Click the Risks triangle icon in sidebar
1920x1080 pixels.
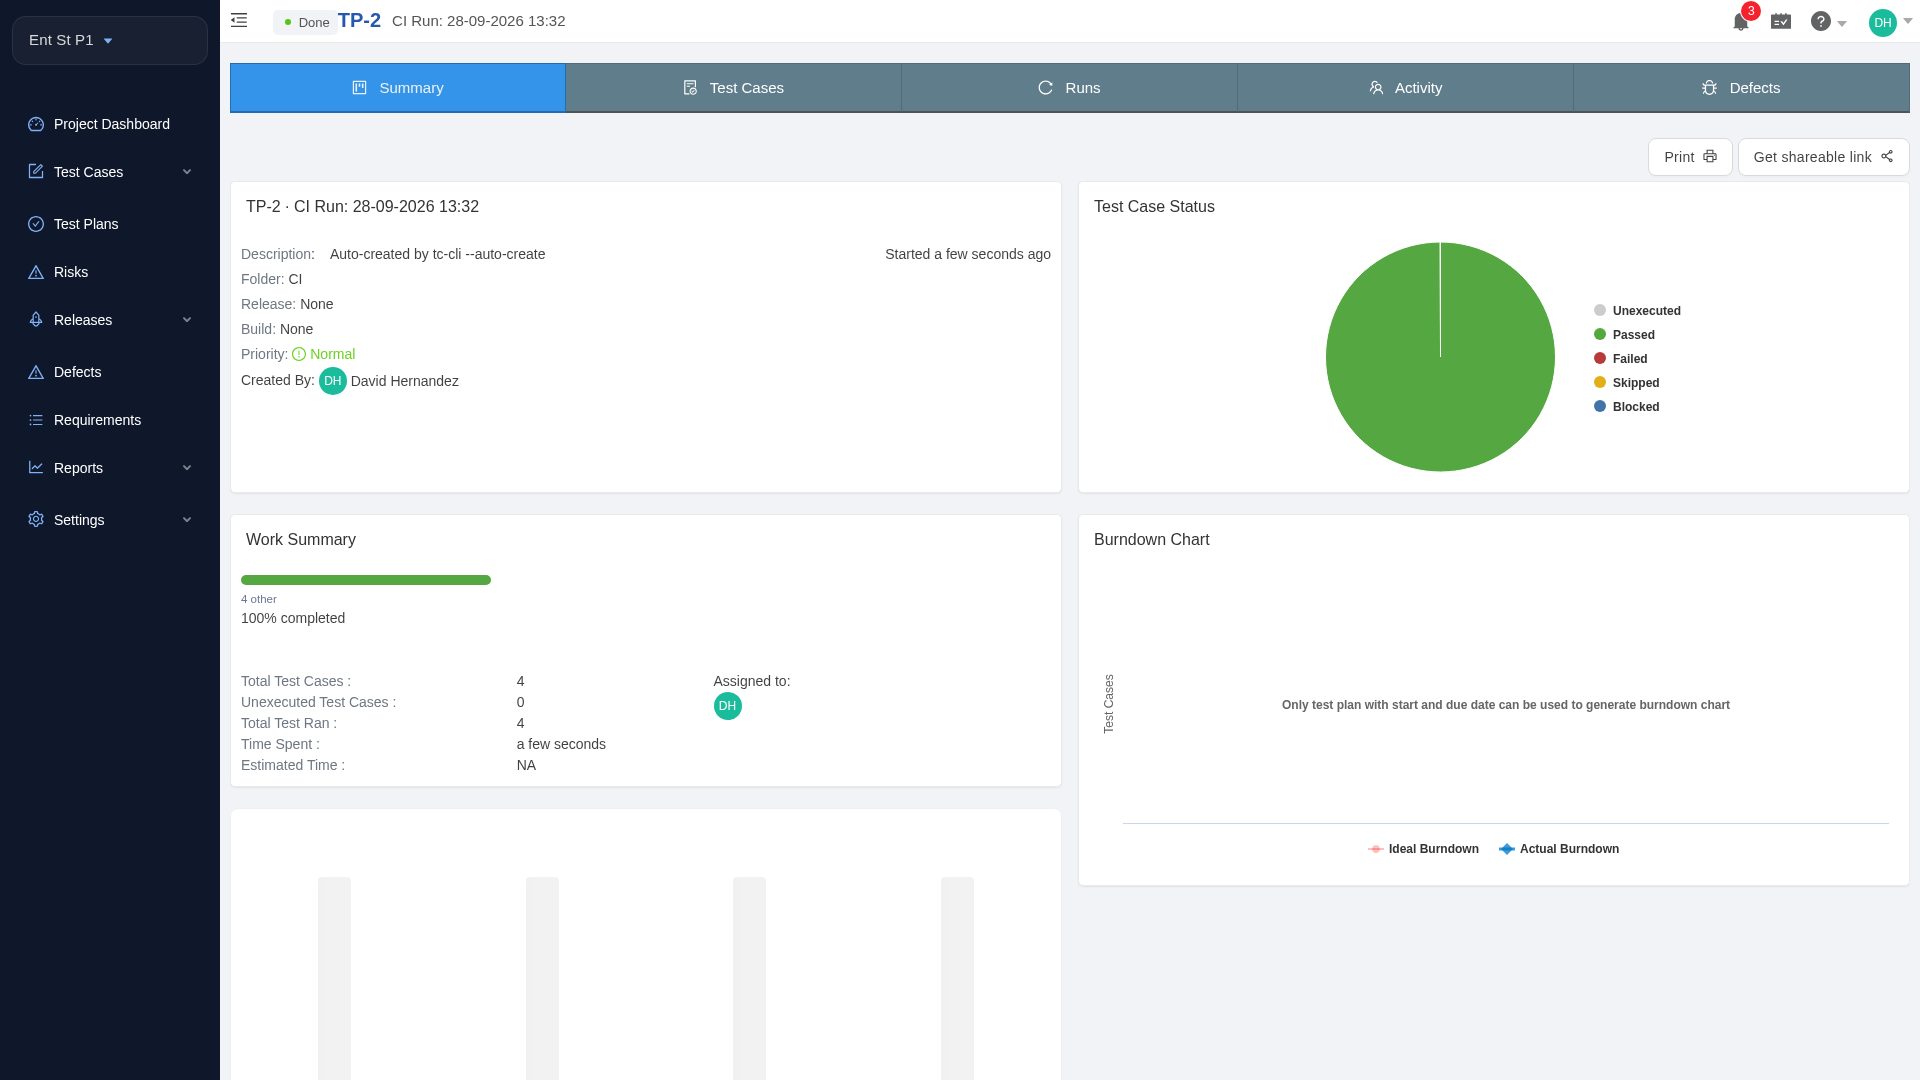tap(36, 272)
